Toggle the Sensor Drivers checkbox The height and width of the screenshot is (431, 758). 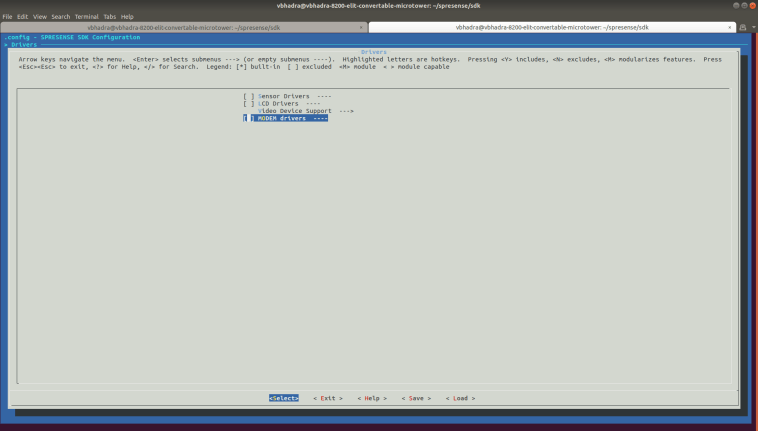(x=249, y=97)
